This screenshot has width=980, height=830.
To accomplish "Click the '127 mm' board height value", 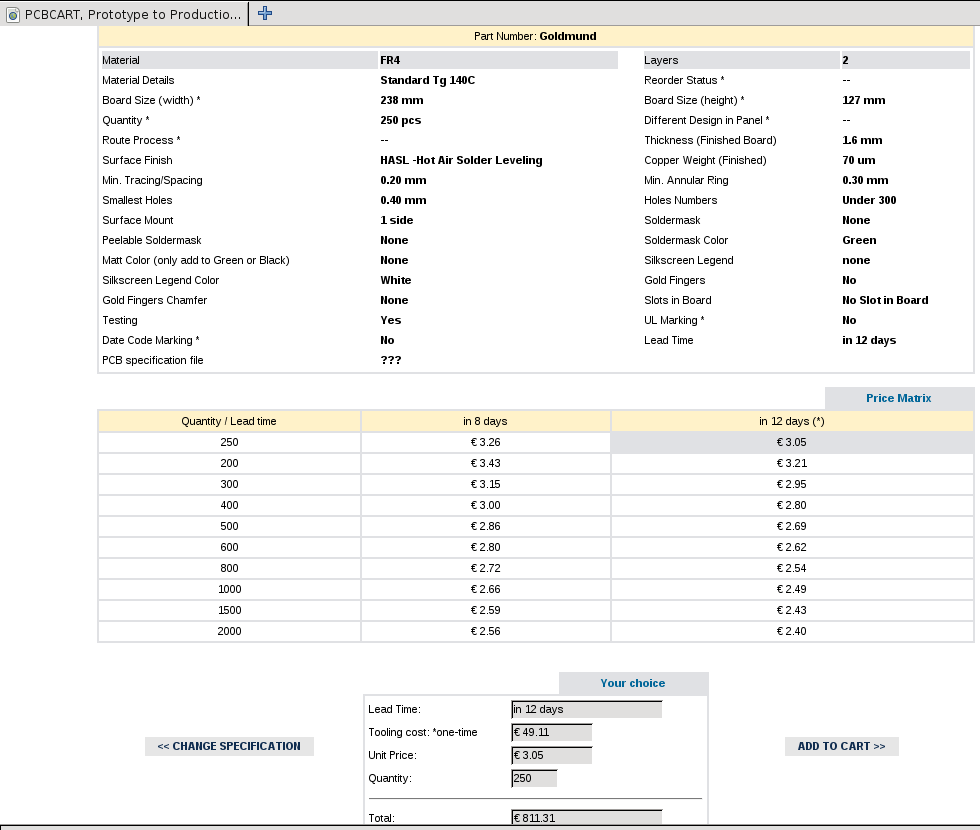I will coord(864,100).
